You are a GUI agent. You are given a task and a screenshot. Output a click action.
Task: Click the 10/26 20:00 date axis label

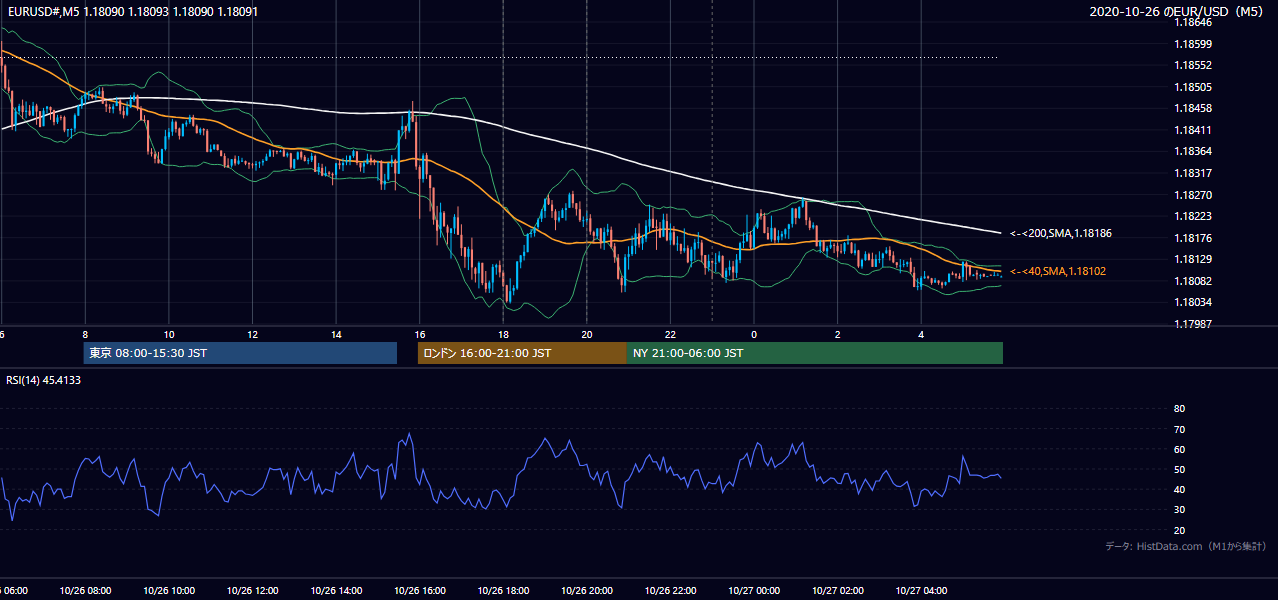pyautogui.click(x=587, y=591)
